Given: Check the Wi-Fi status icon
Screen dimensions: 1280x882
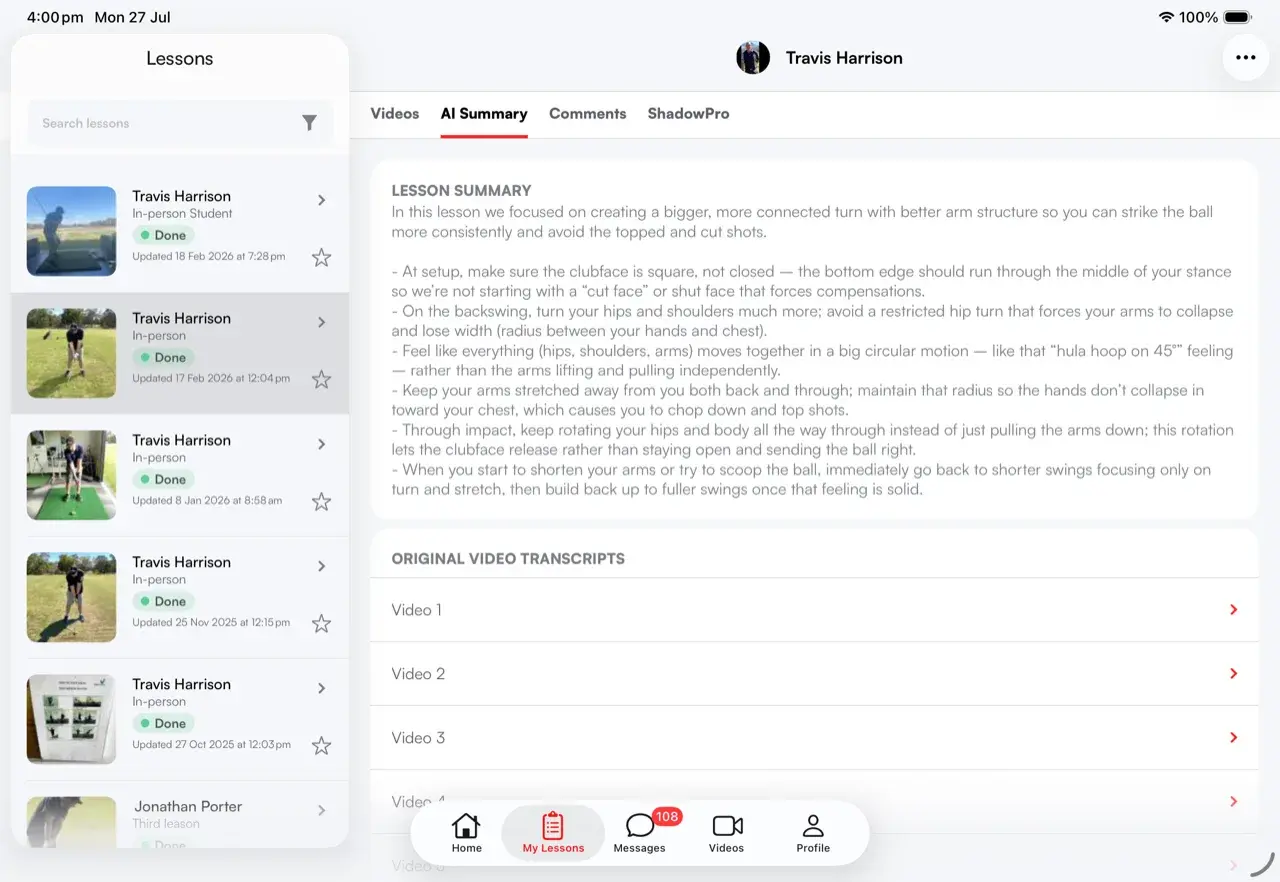Looking at the screenshot, I should click(1166, 17).
